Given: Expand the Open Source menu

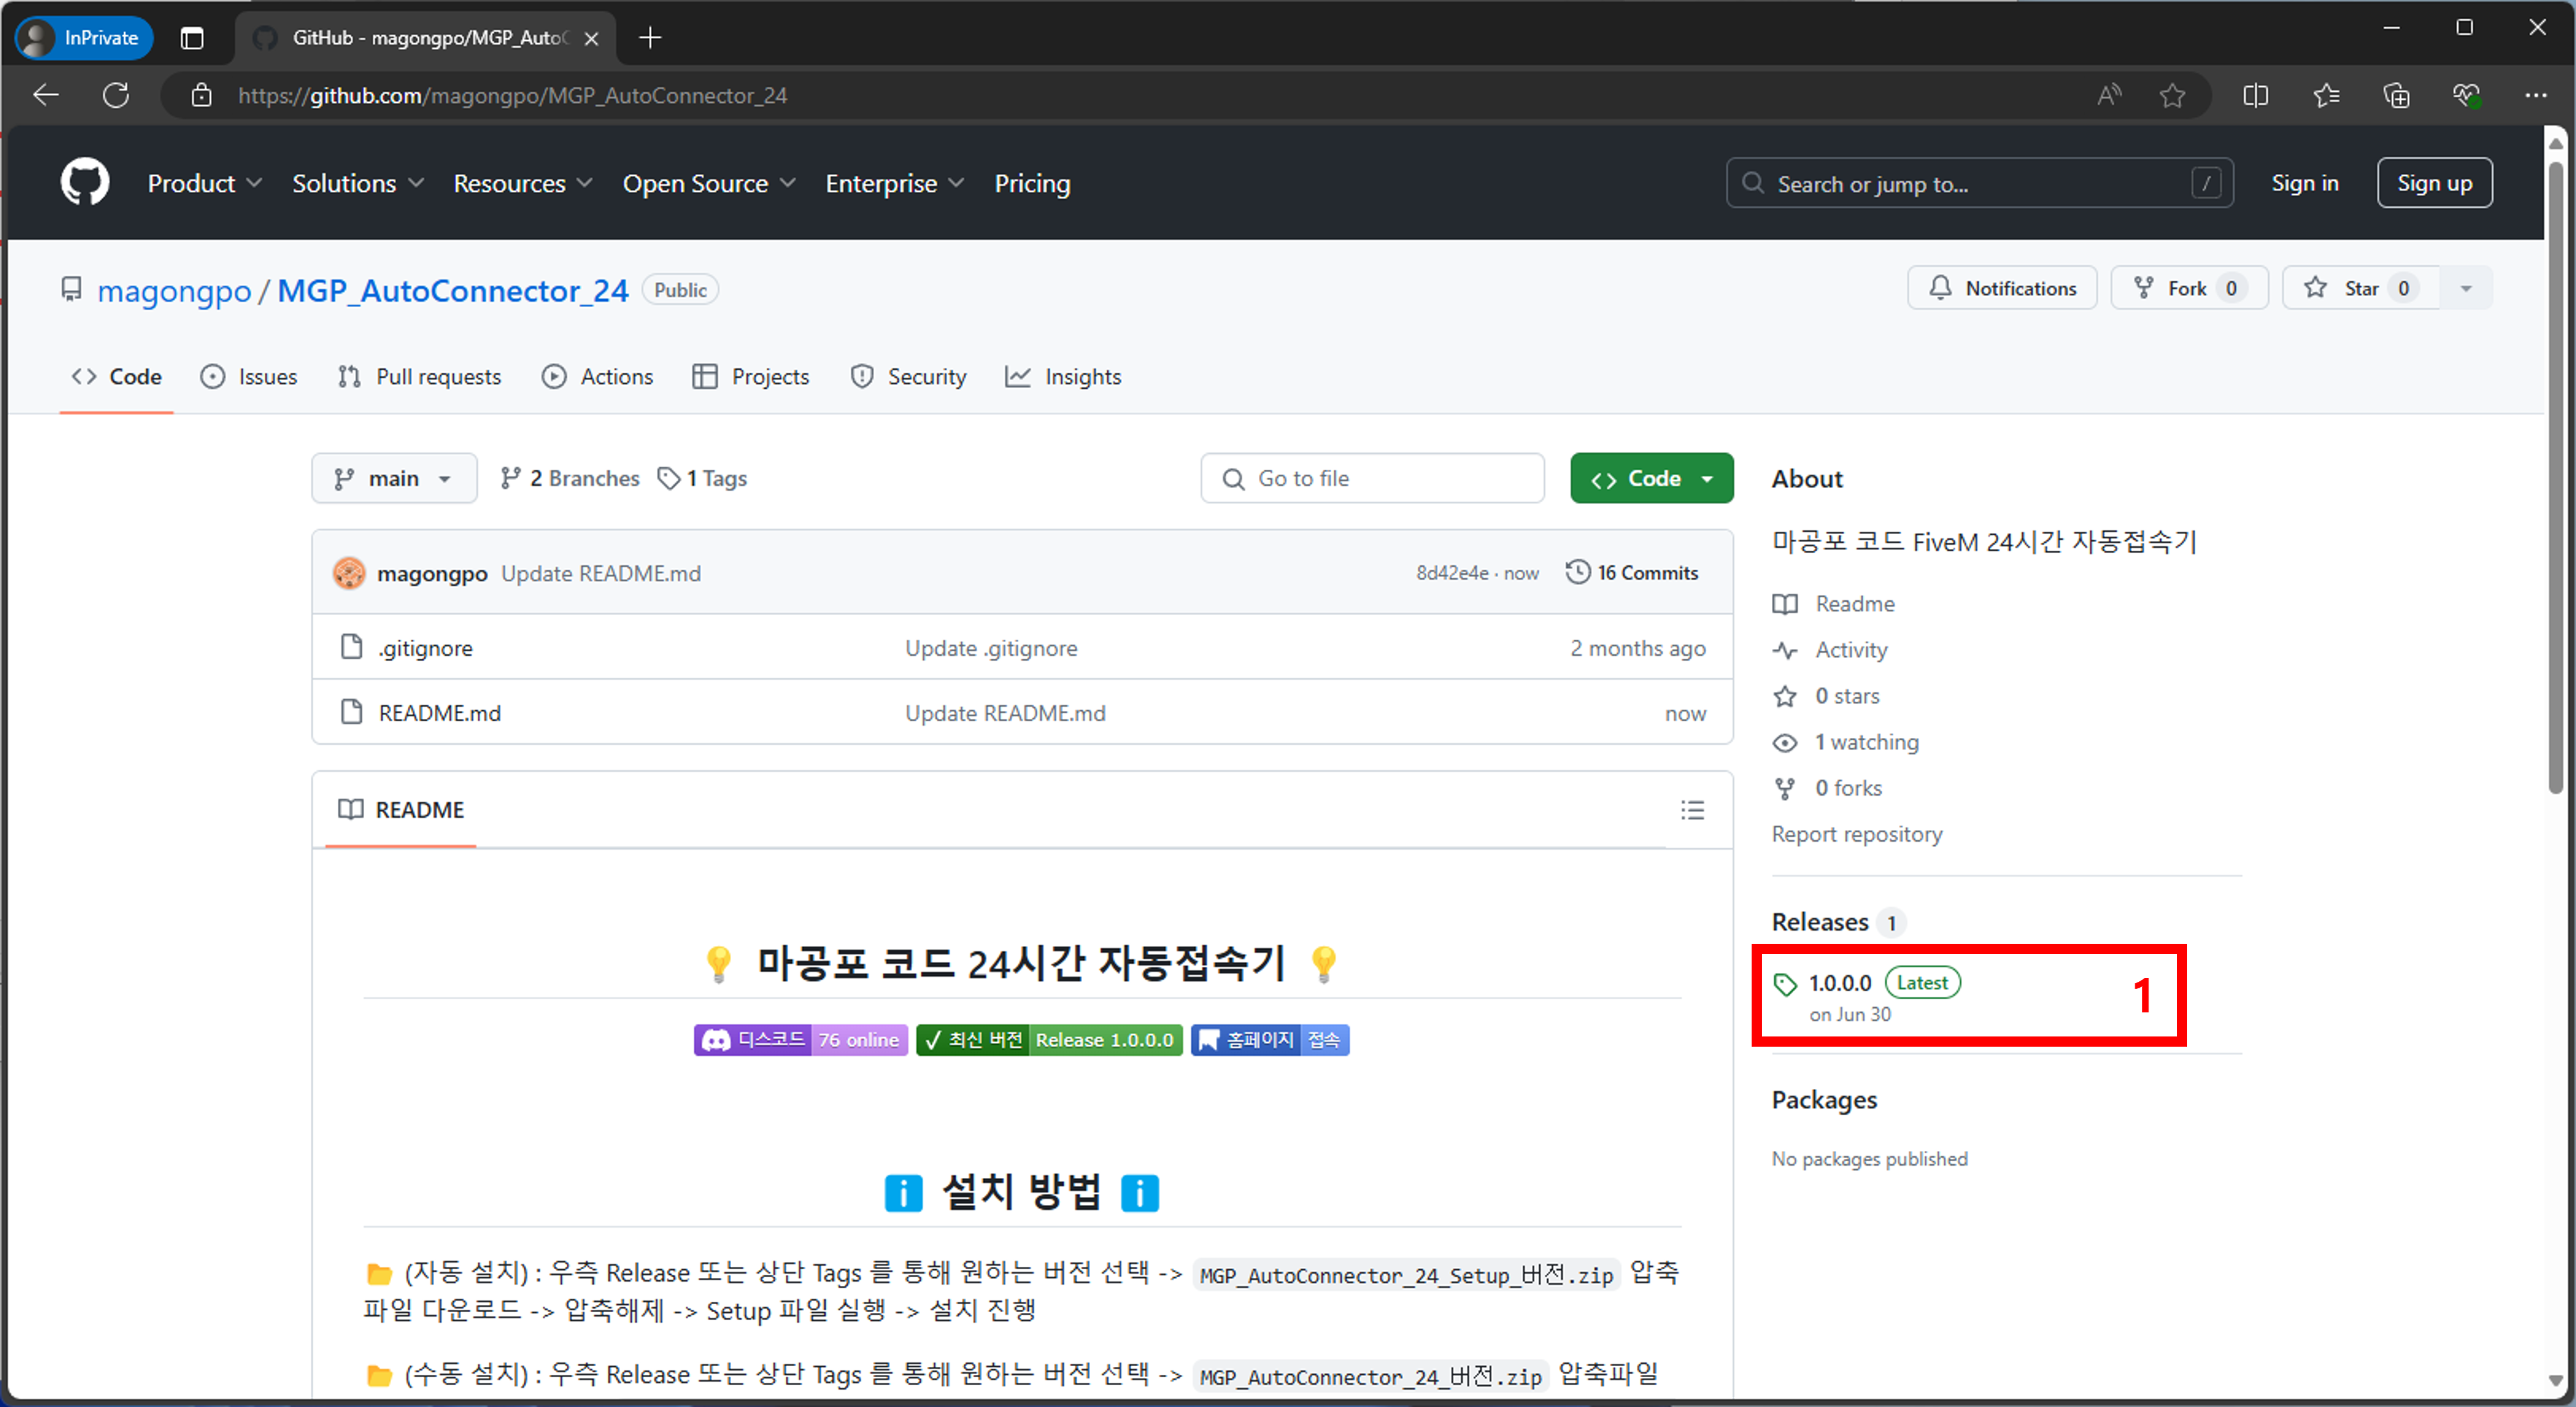Looking at the screenshot, I should (x=709, y=183).
